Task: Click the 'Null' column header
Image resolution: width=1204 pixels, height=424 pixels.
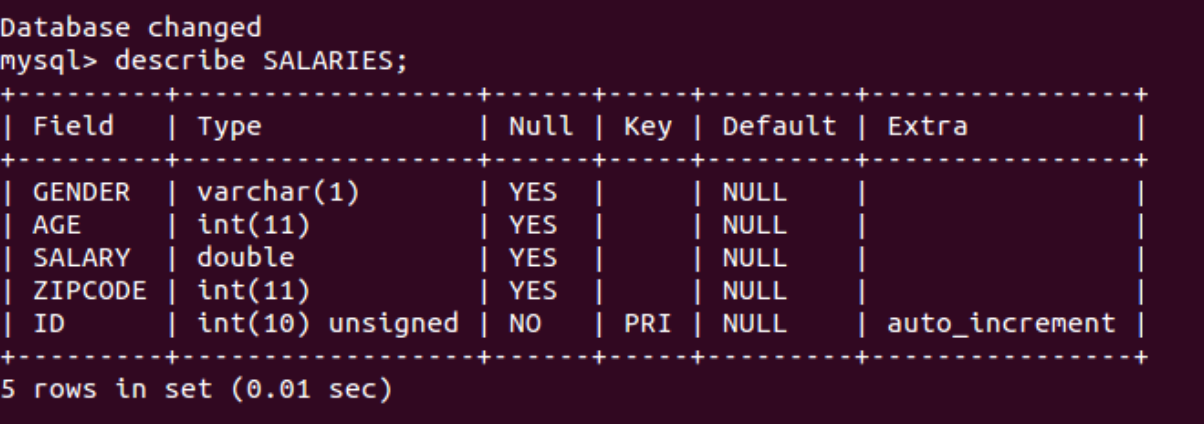Action: (541, 126)
